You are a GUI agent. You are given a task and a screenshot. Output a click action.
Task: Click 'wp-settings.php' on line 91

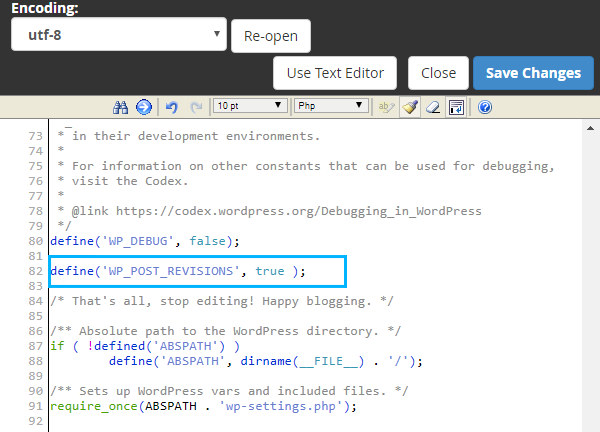click(281, 406)
